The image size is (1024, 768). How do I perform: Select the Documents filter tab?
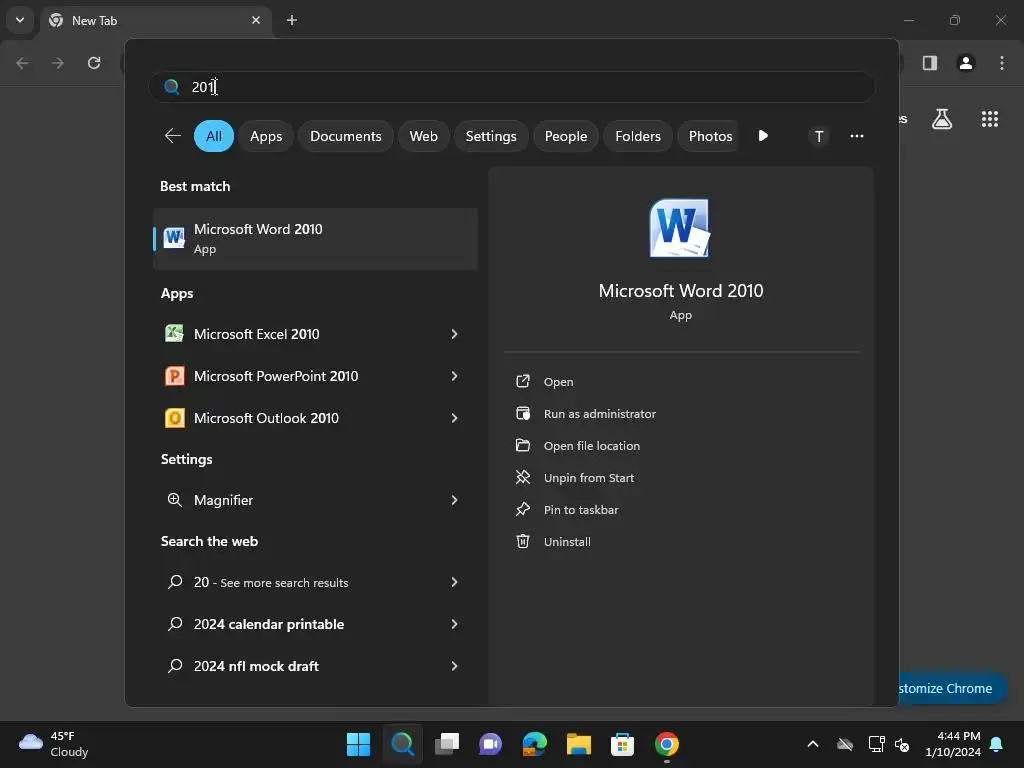[345, 136]
